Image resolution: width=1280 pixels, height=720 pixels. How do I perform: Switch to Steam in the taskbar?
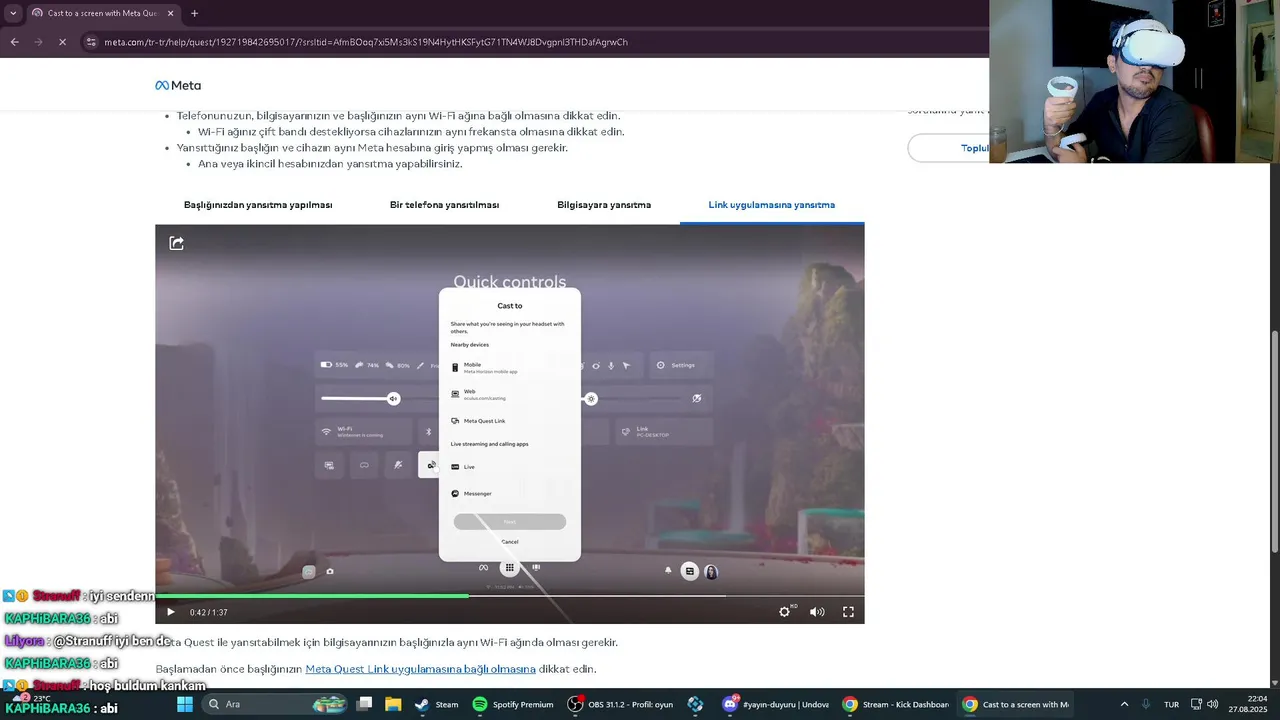(436, 704)
